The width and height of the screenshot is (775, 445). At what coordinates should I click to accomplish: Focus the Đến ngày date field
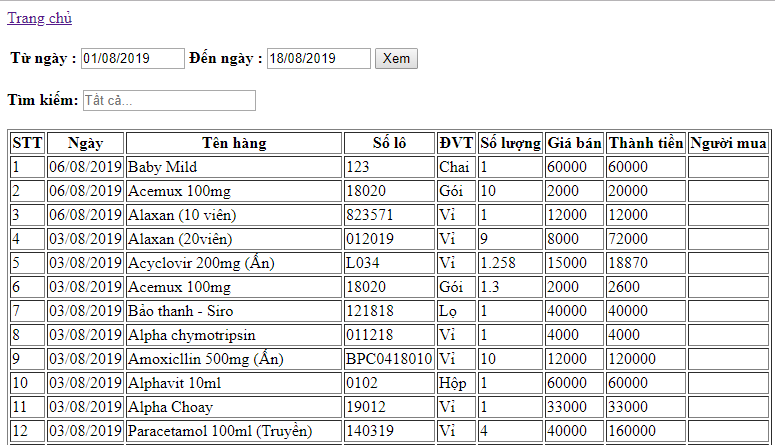tap(319, 58)
